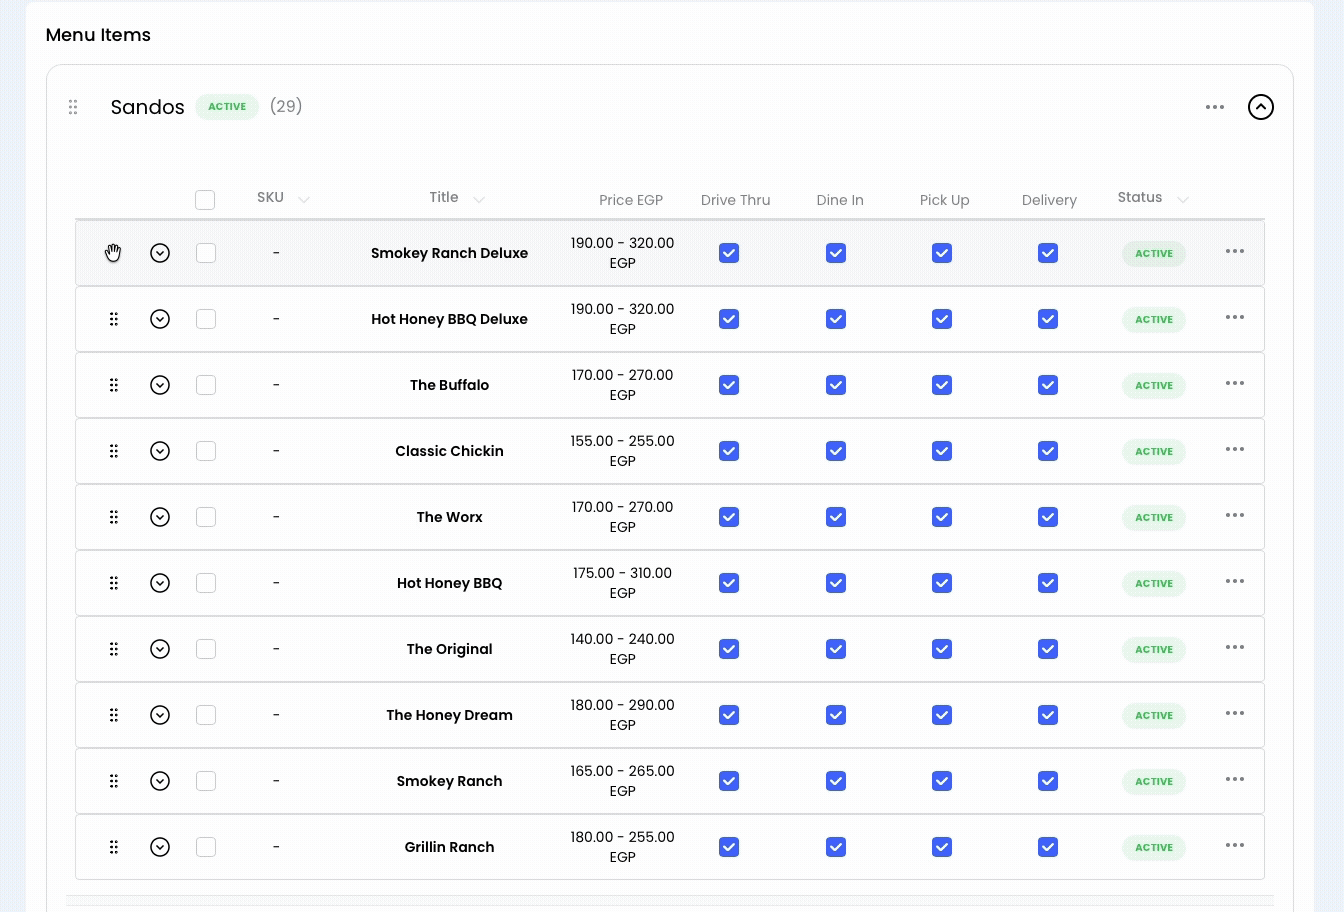The image size is (1344, 912).
Task: Expand the Hot Honey BBQ row details
Action: (x=160, y=583)
